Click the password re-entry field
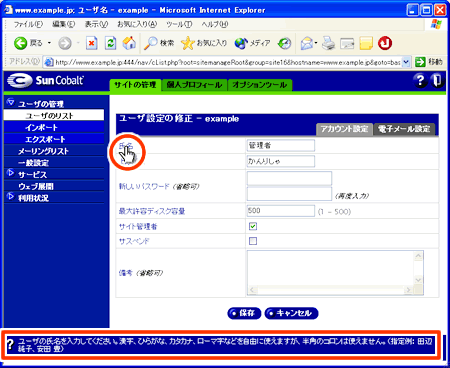 click(289, 194)
